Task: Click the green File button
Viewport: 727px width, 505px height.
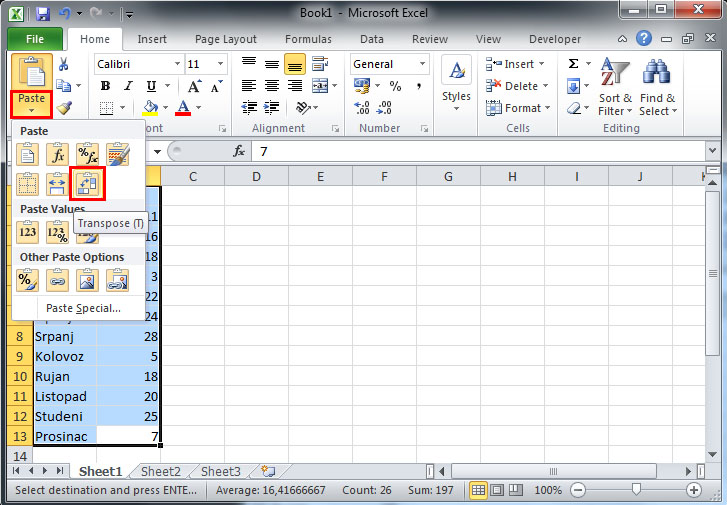Action: 35,39
